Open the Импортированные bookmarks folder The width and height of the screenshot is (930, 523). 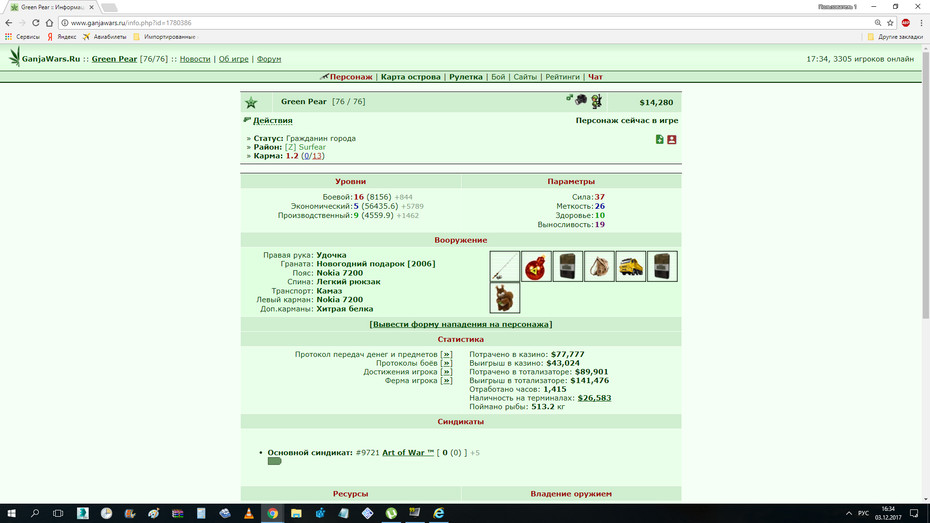pyautogui.click(x=164, y=37)
